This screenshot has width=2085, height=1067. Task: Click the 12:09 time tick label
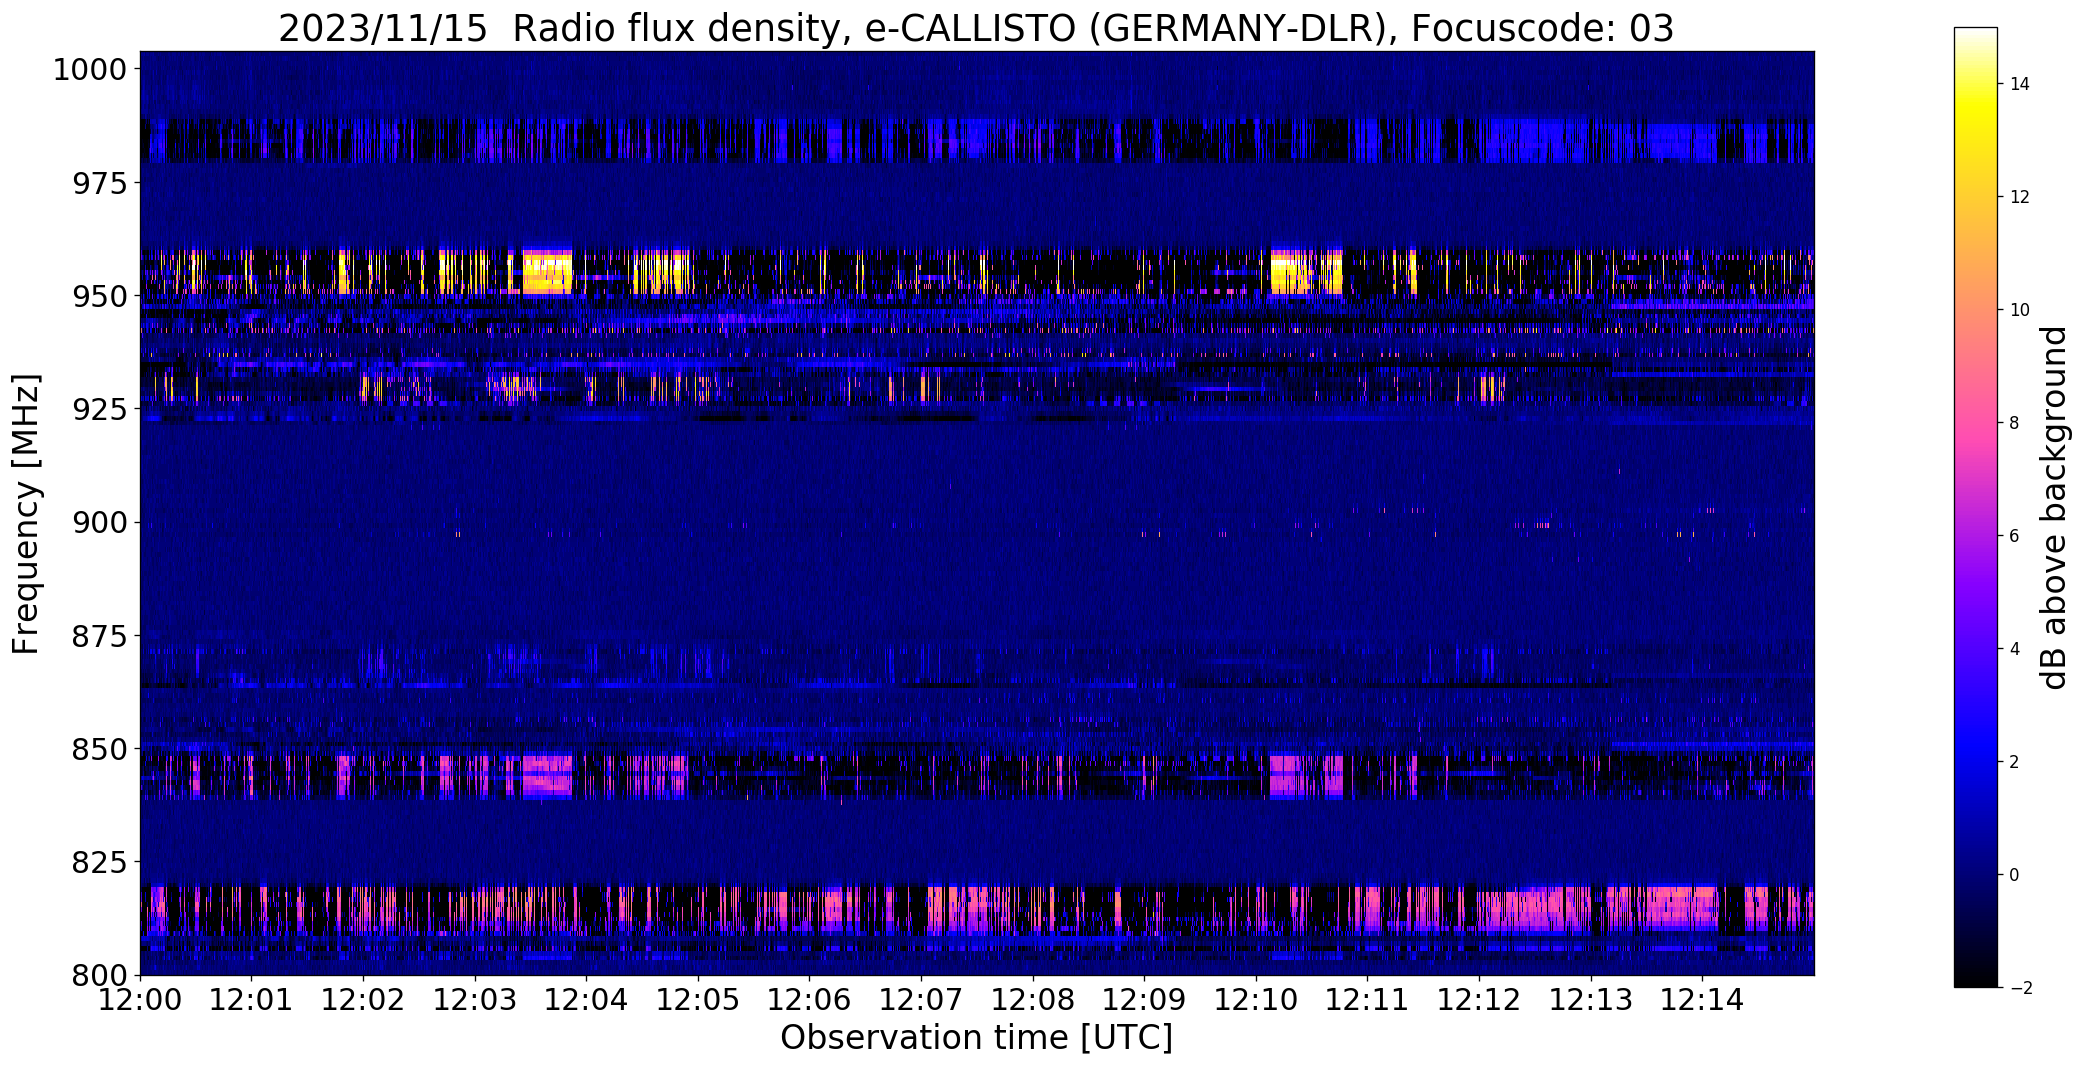coord(1144,1000)
